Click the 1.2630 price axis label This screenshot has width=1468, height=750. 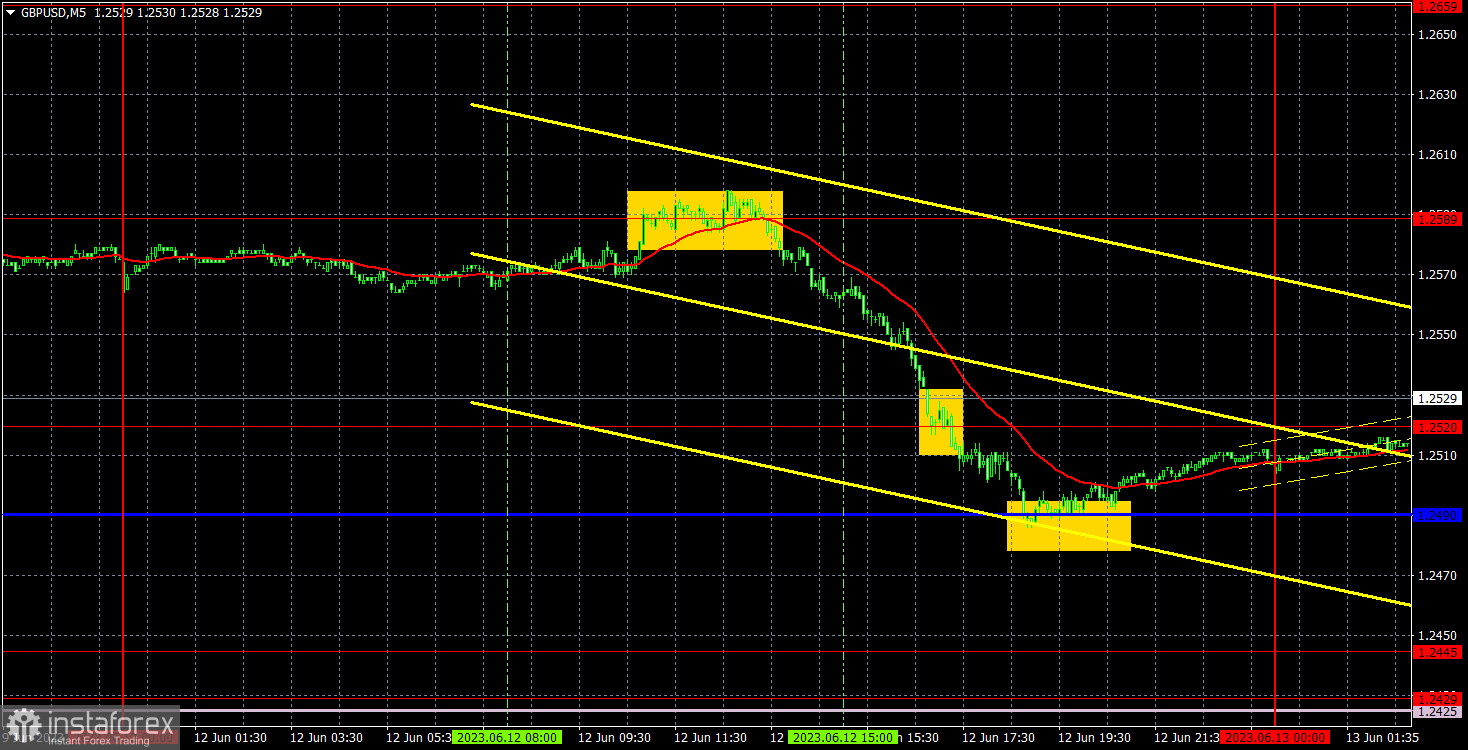tap(1436, 95)
